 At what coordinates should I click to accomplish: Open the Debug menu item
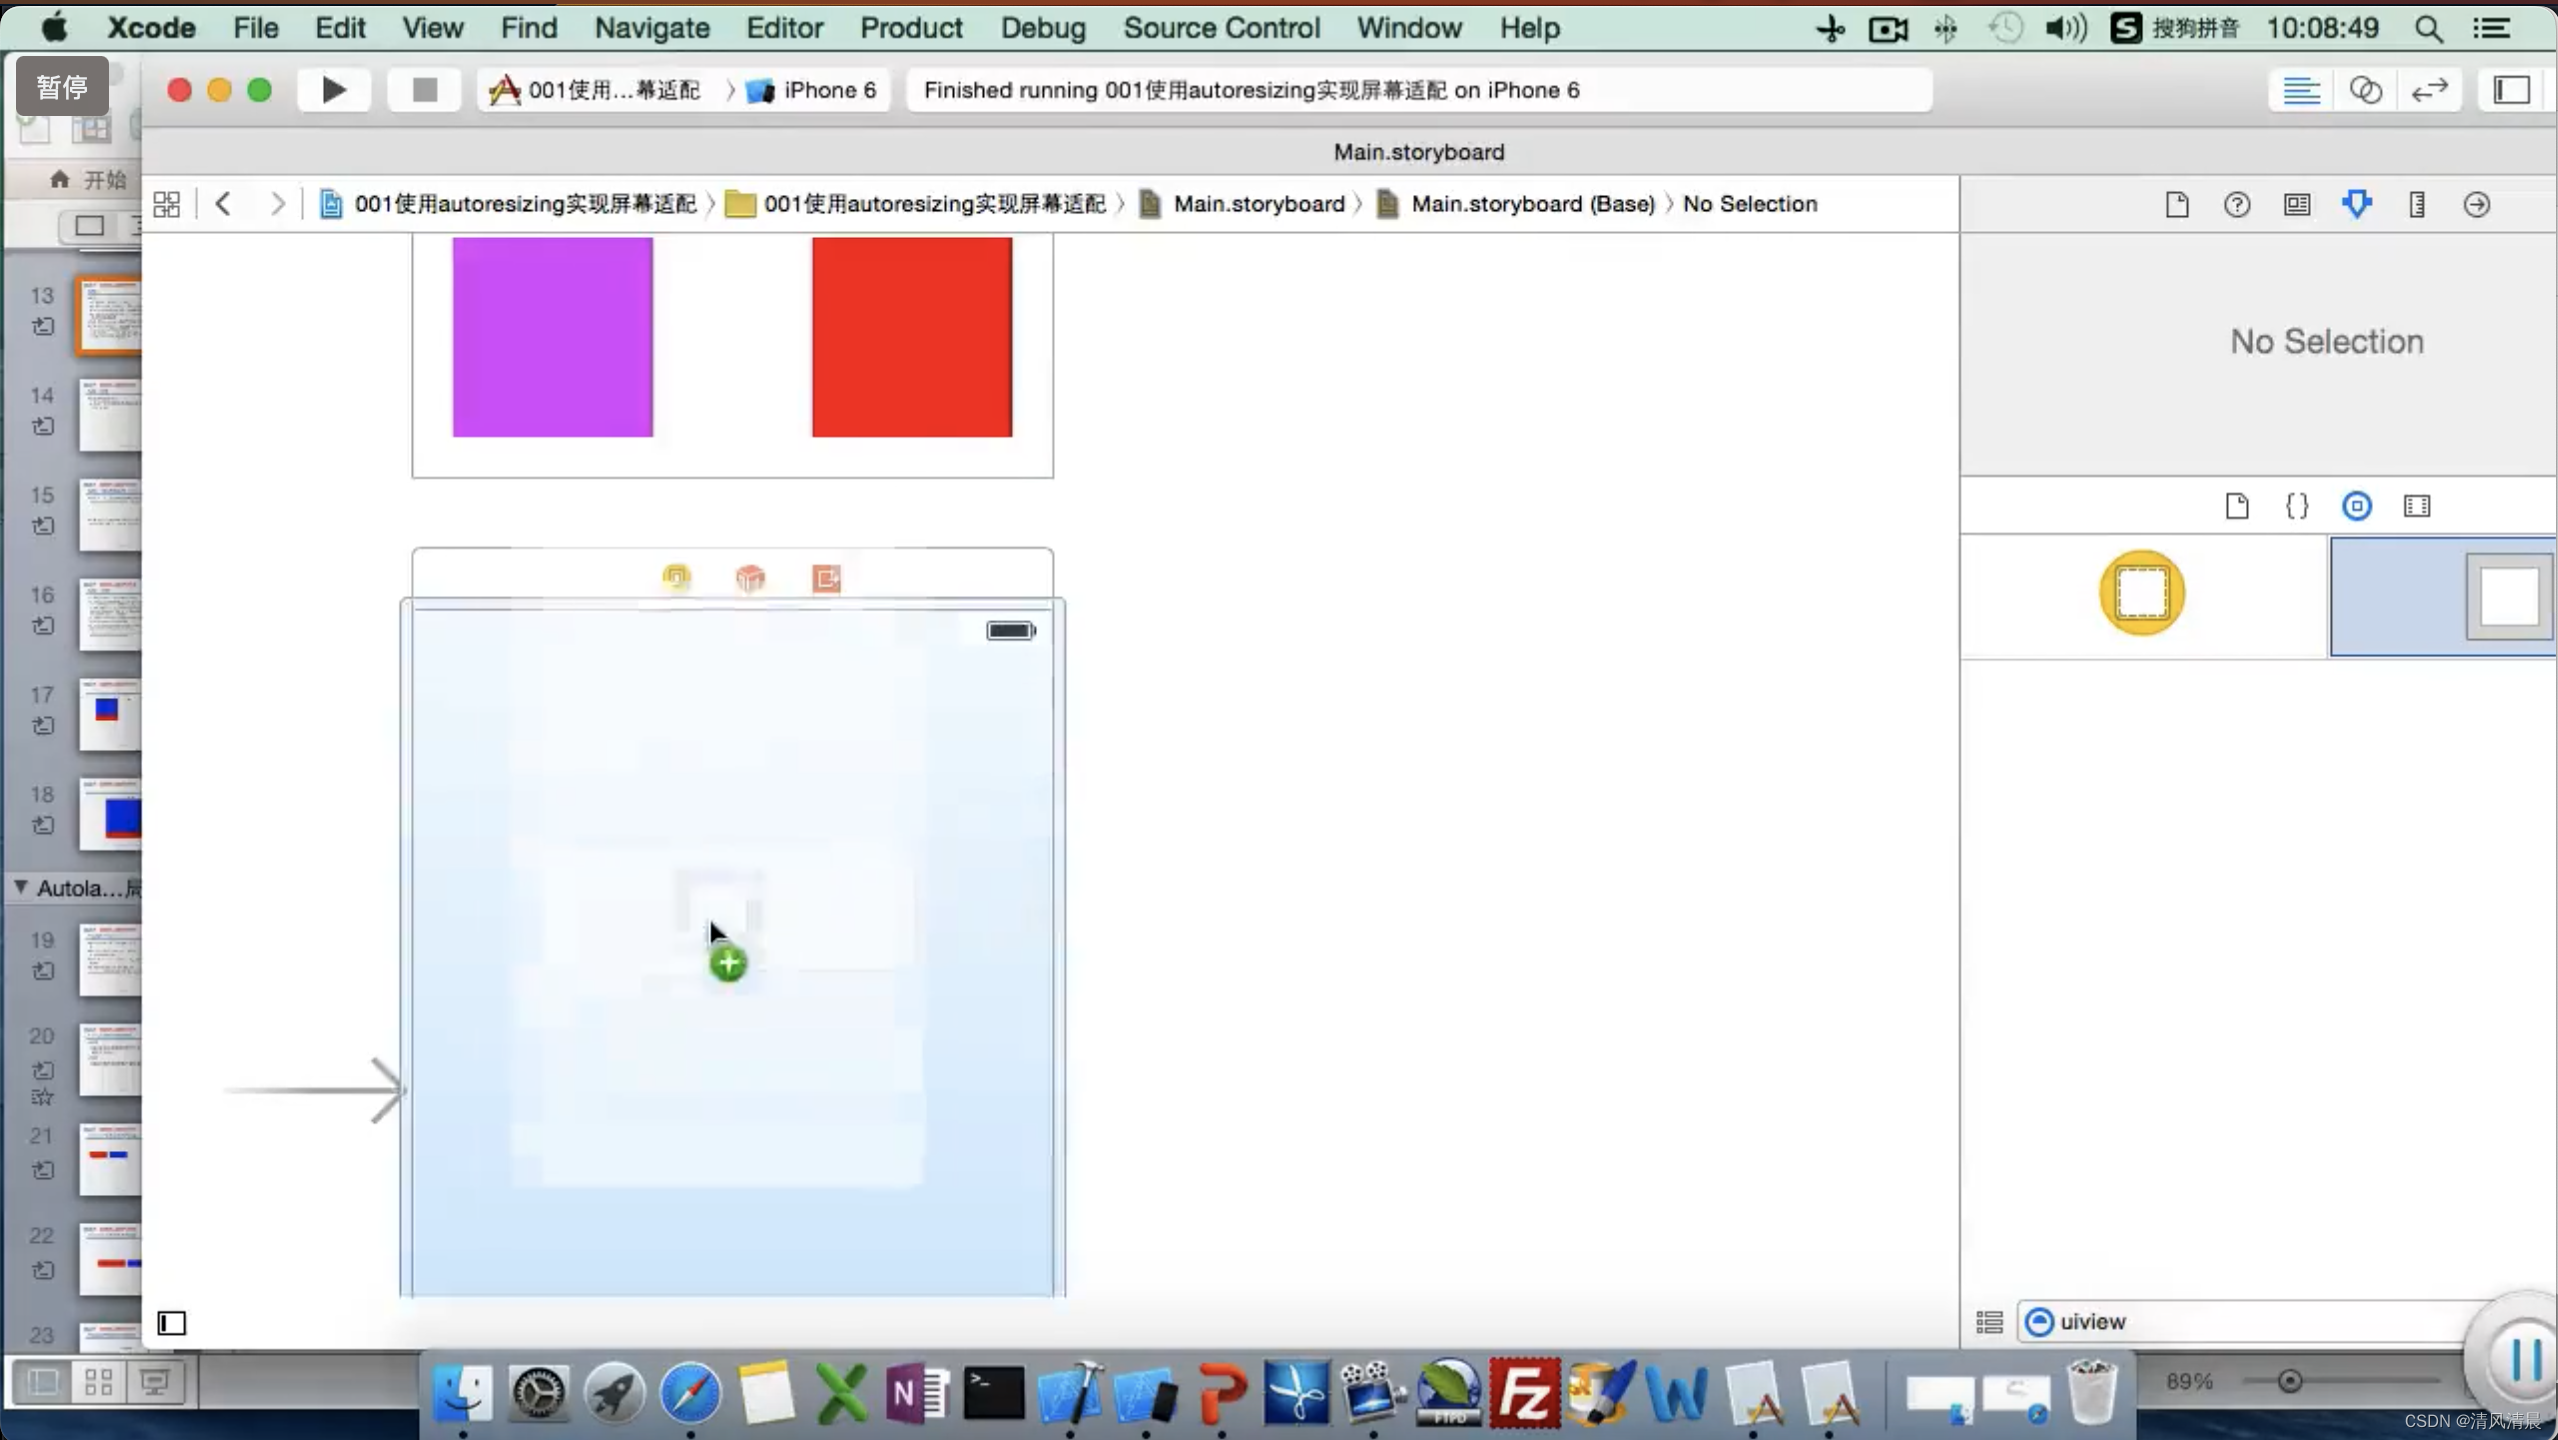[x=1040, y=28]
